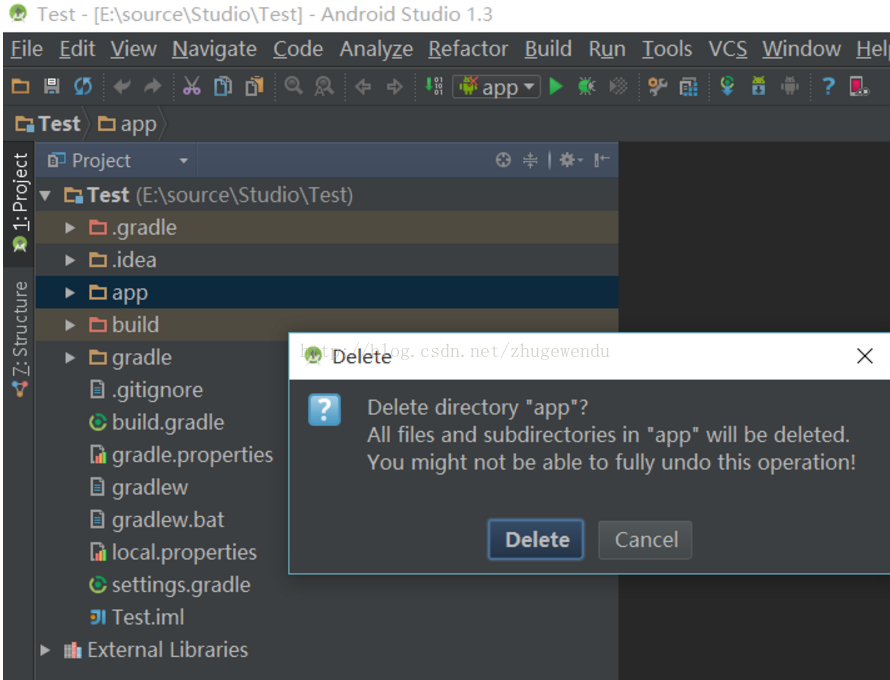Click the Save All floppy icon
This screenshot has height=680, width=890.
(x=52, y=86)
